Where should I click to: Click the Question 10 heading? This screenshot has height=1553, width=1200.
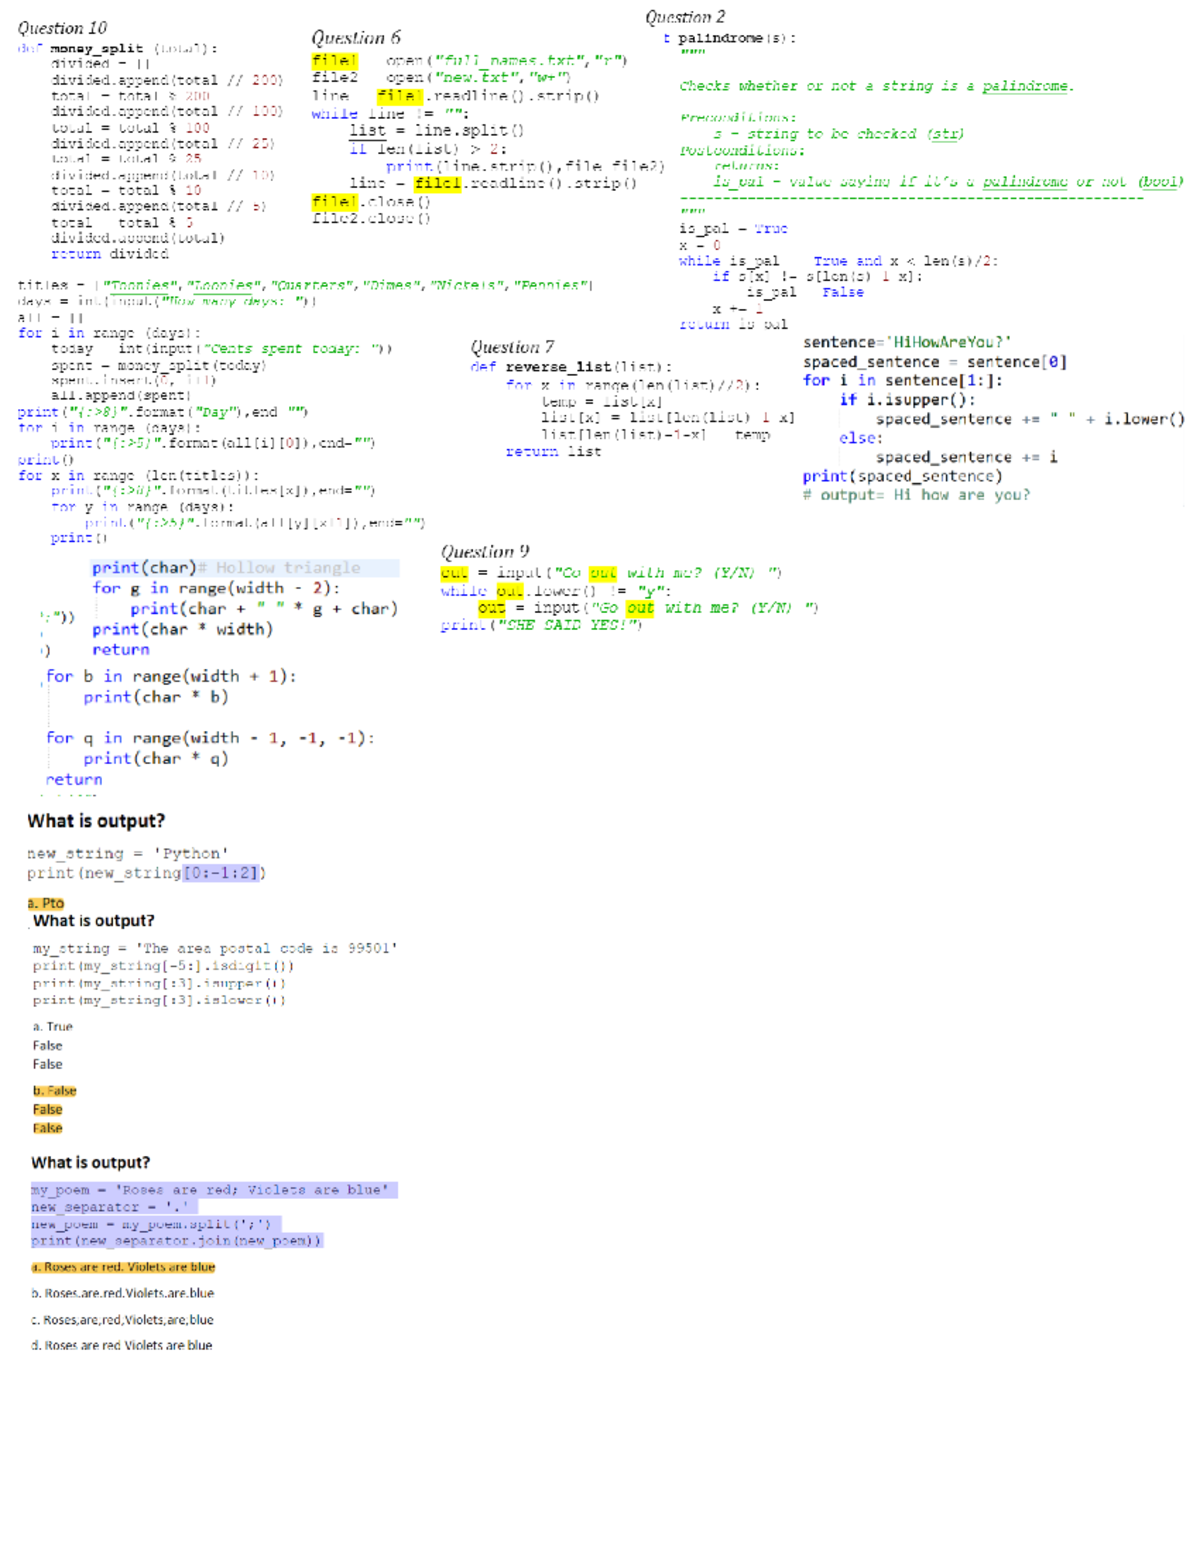60,28
